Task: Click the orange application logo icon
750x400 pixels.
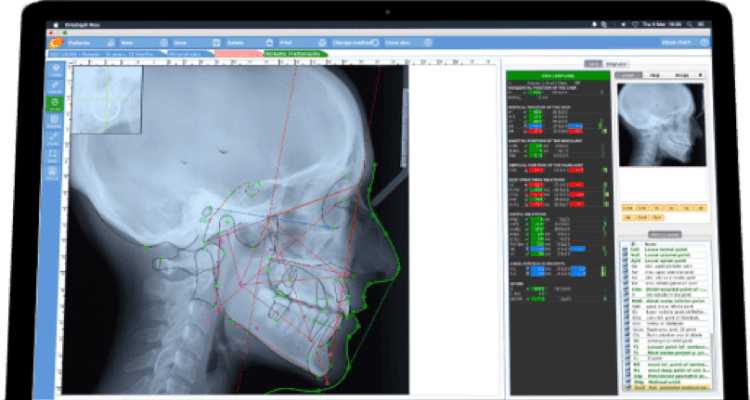Action: tap(56, 42)
